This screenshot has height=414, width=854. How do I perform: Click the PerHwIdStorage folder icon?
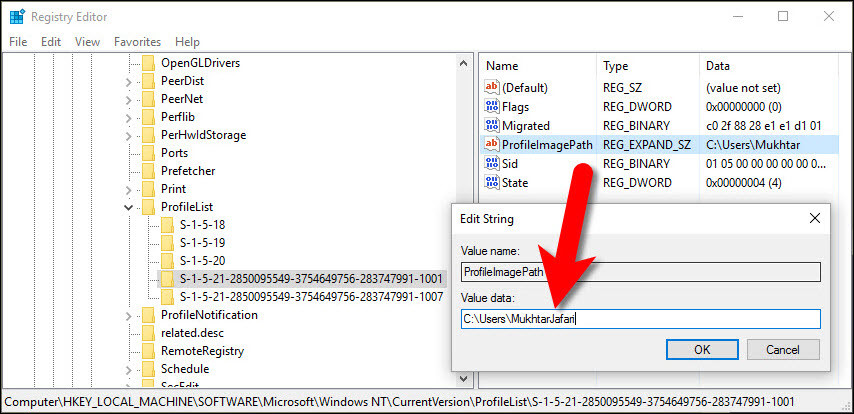click(148, 135)
